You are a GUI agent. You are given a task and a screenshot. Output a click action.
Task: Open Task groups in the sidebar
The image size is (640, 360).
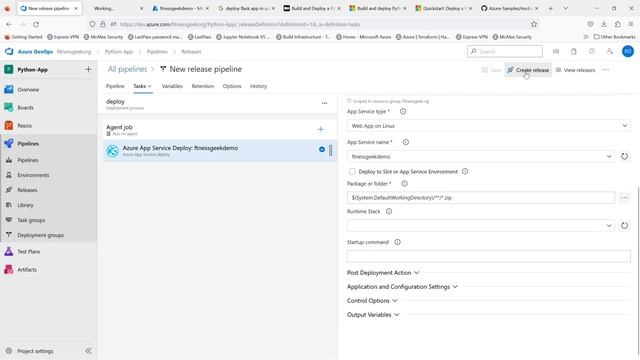31,220
